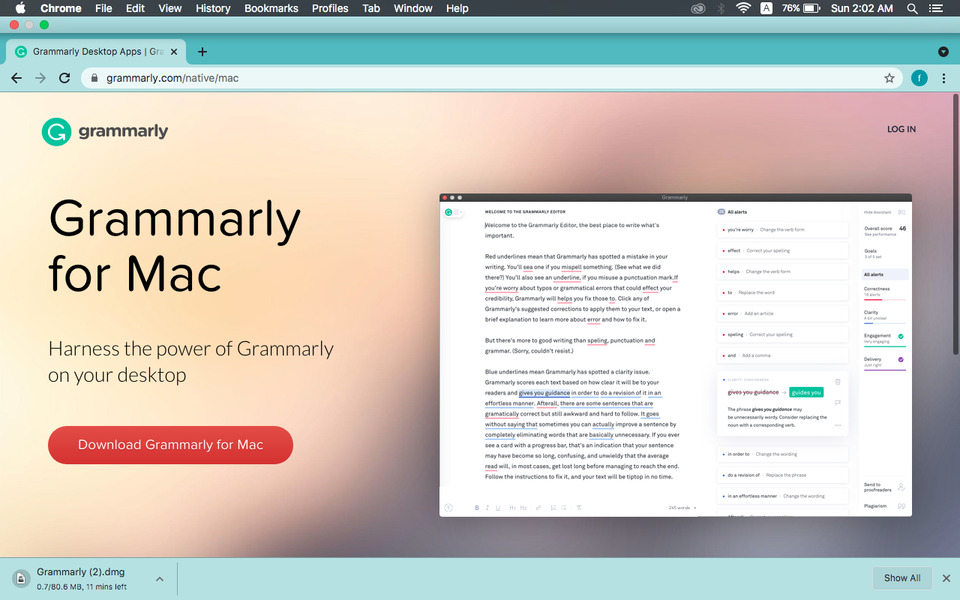Viewport: 960px width, 600px height.
Task: Open the File menu
Action: tap(103, 8)
